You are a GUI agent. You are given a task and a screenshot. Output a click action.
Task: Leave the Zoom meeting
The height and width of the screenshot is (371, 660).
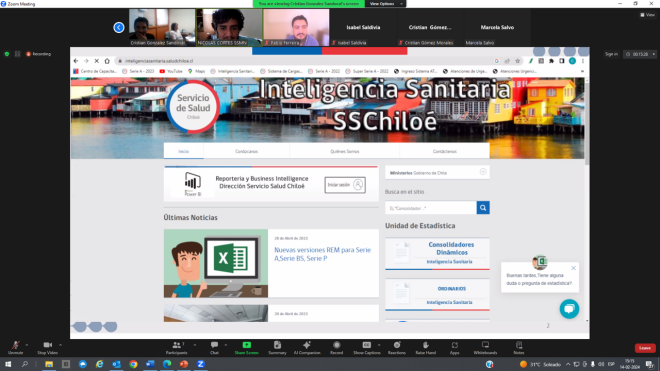click(645, 348)
